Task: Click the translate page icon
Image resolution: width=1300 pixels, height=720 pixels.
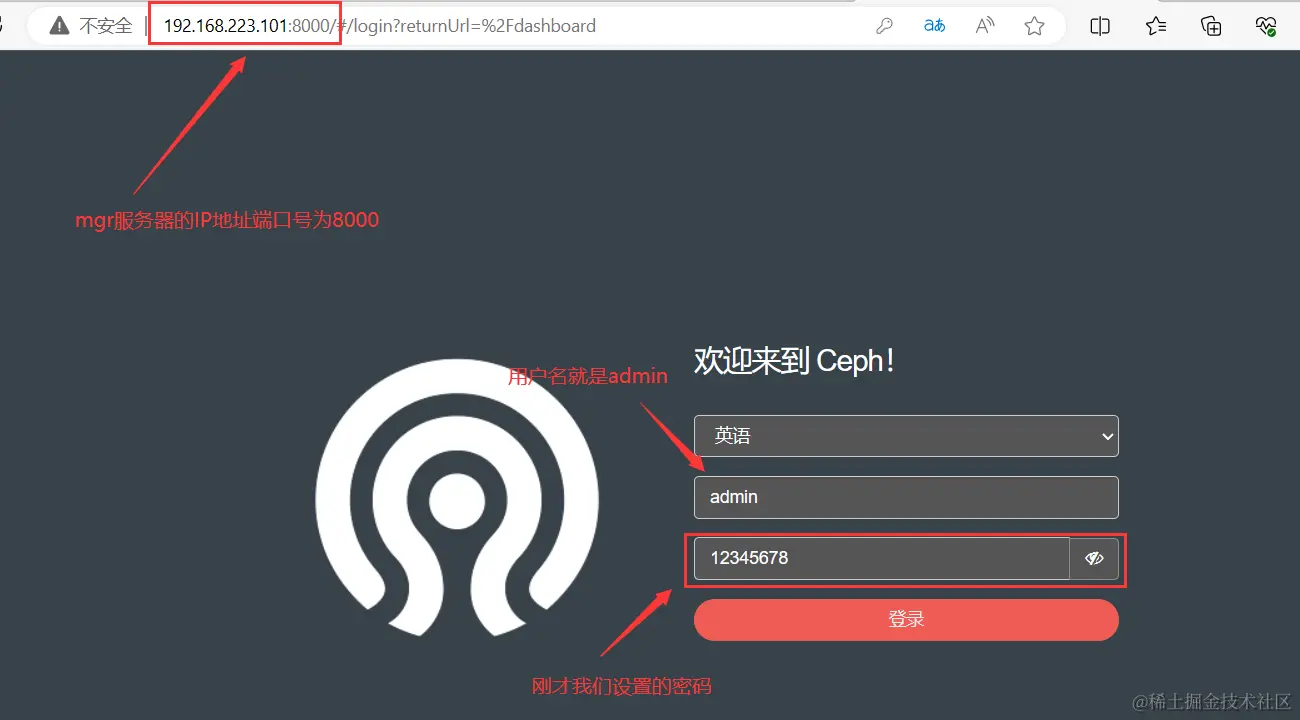Action: click(934, 26)
